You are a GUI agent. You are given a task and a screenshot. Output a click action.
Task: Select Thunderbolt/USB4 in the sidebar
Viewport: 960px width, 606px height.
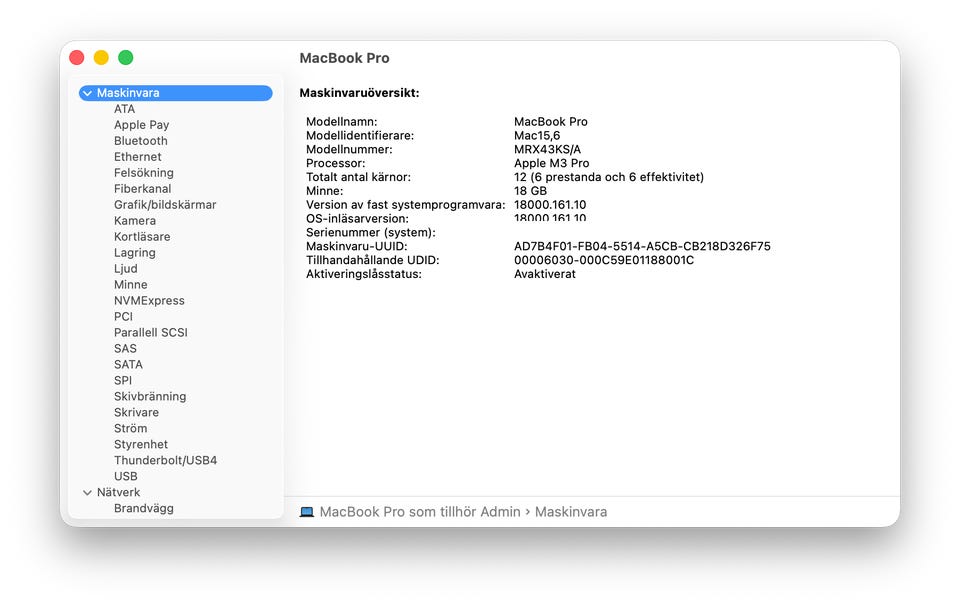tap(165, 460)
